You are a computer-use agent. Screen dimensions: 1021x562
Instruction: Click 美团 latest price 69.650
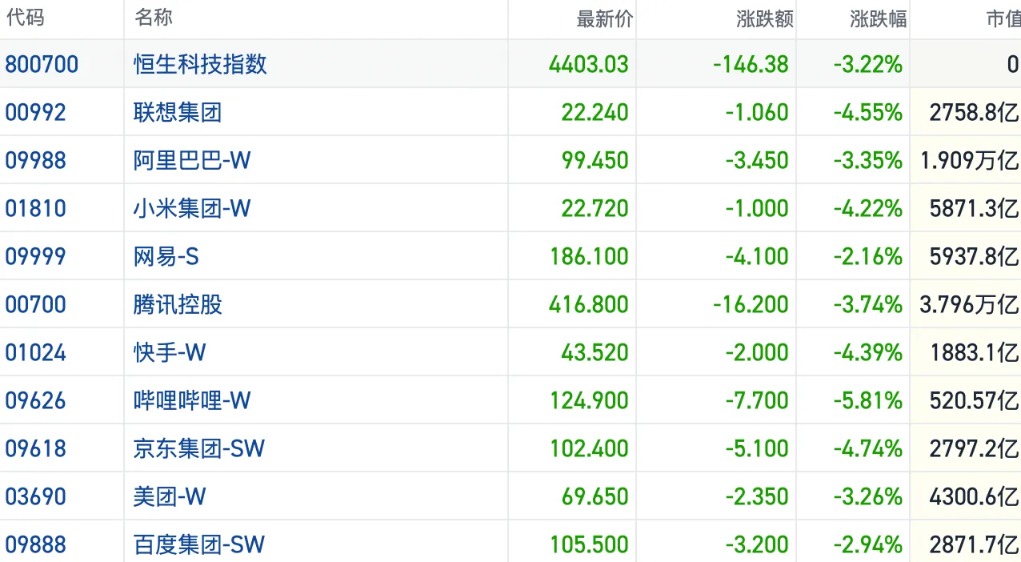(595, 497)
